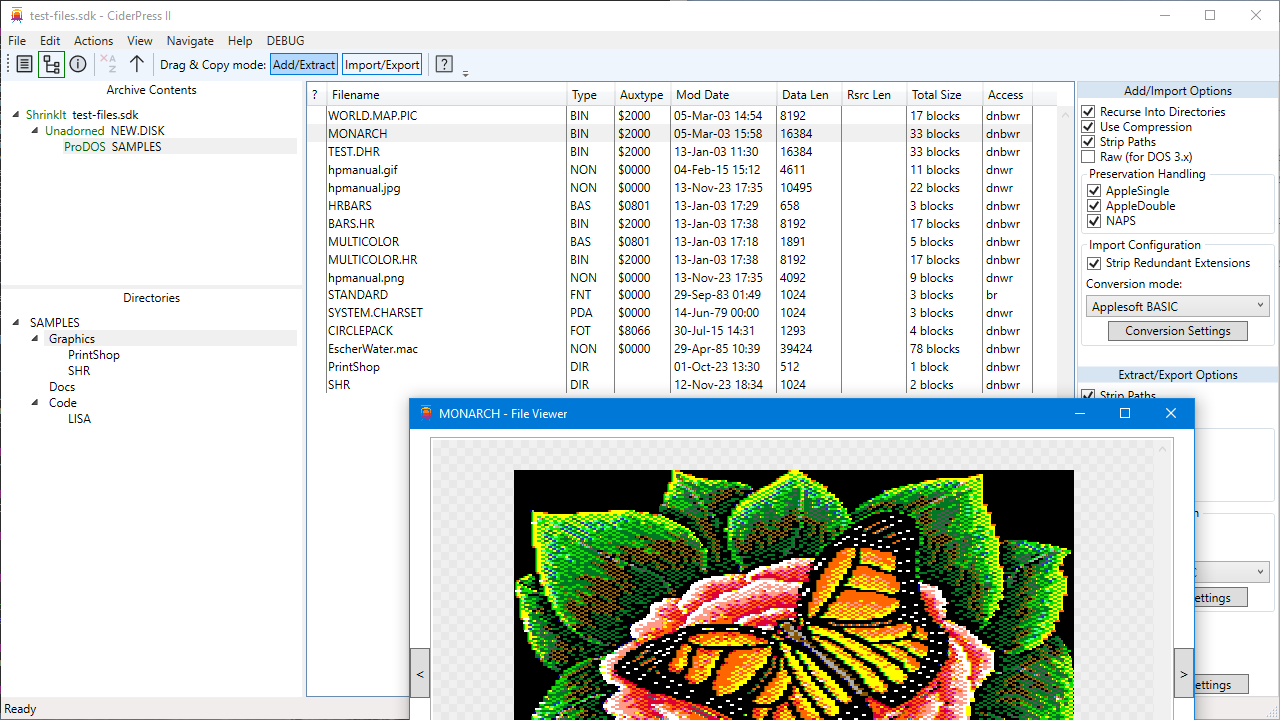
Task: Open the Navigate menu
Action: point(190,41)
